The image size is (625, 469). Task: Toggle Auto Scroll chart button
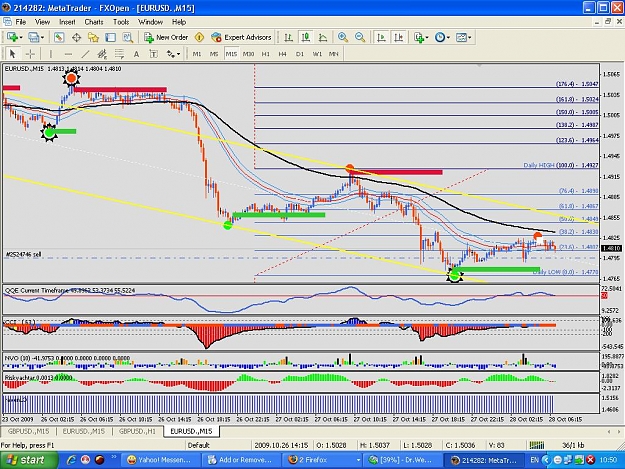[381, 37]
